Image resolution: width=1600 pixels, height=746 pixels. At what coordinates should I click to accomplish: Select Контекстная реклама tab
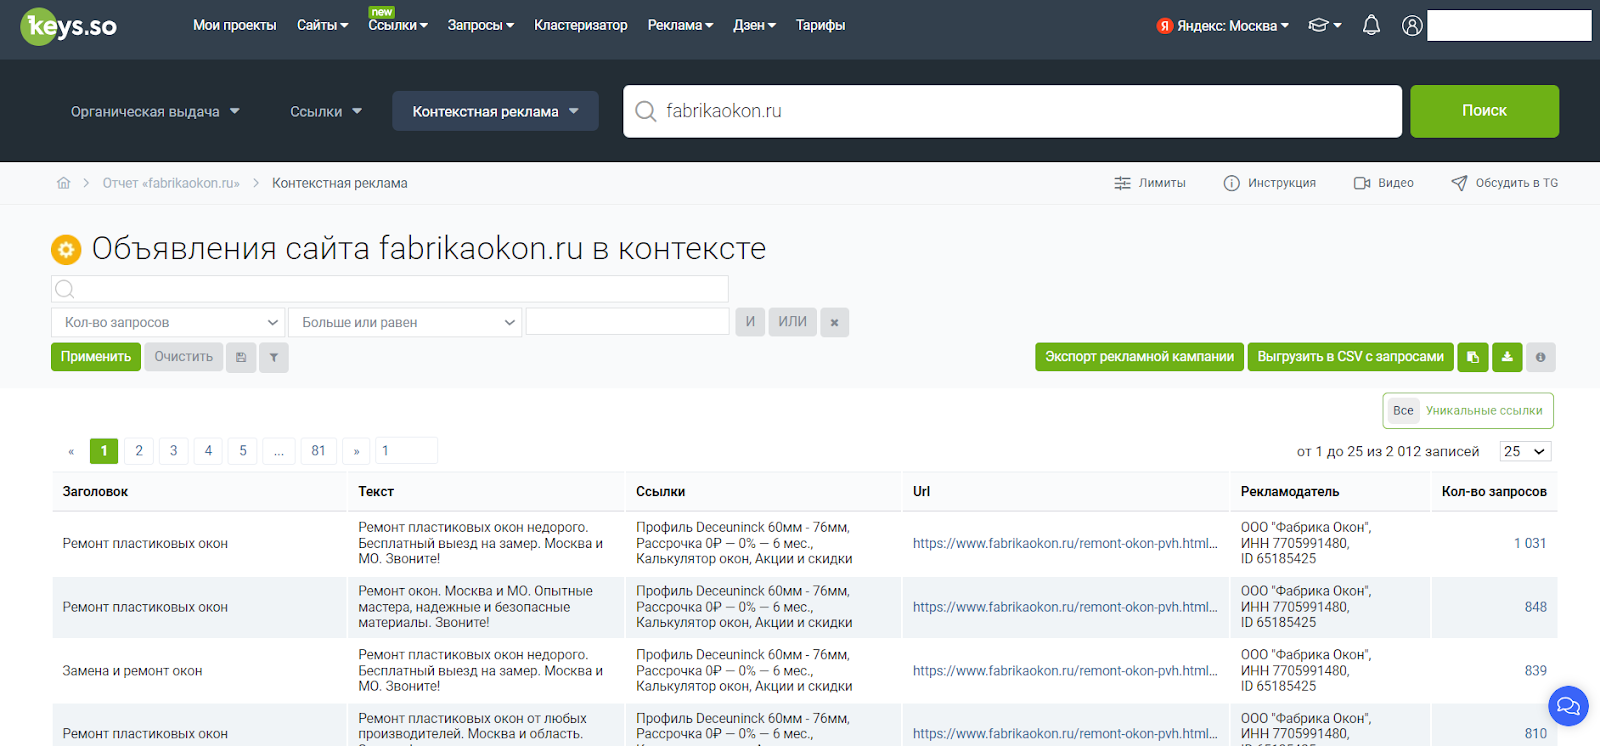[495, 111]
